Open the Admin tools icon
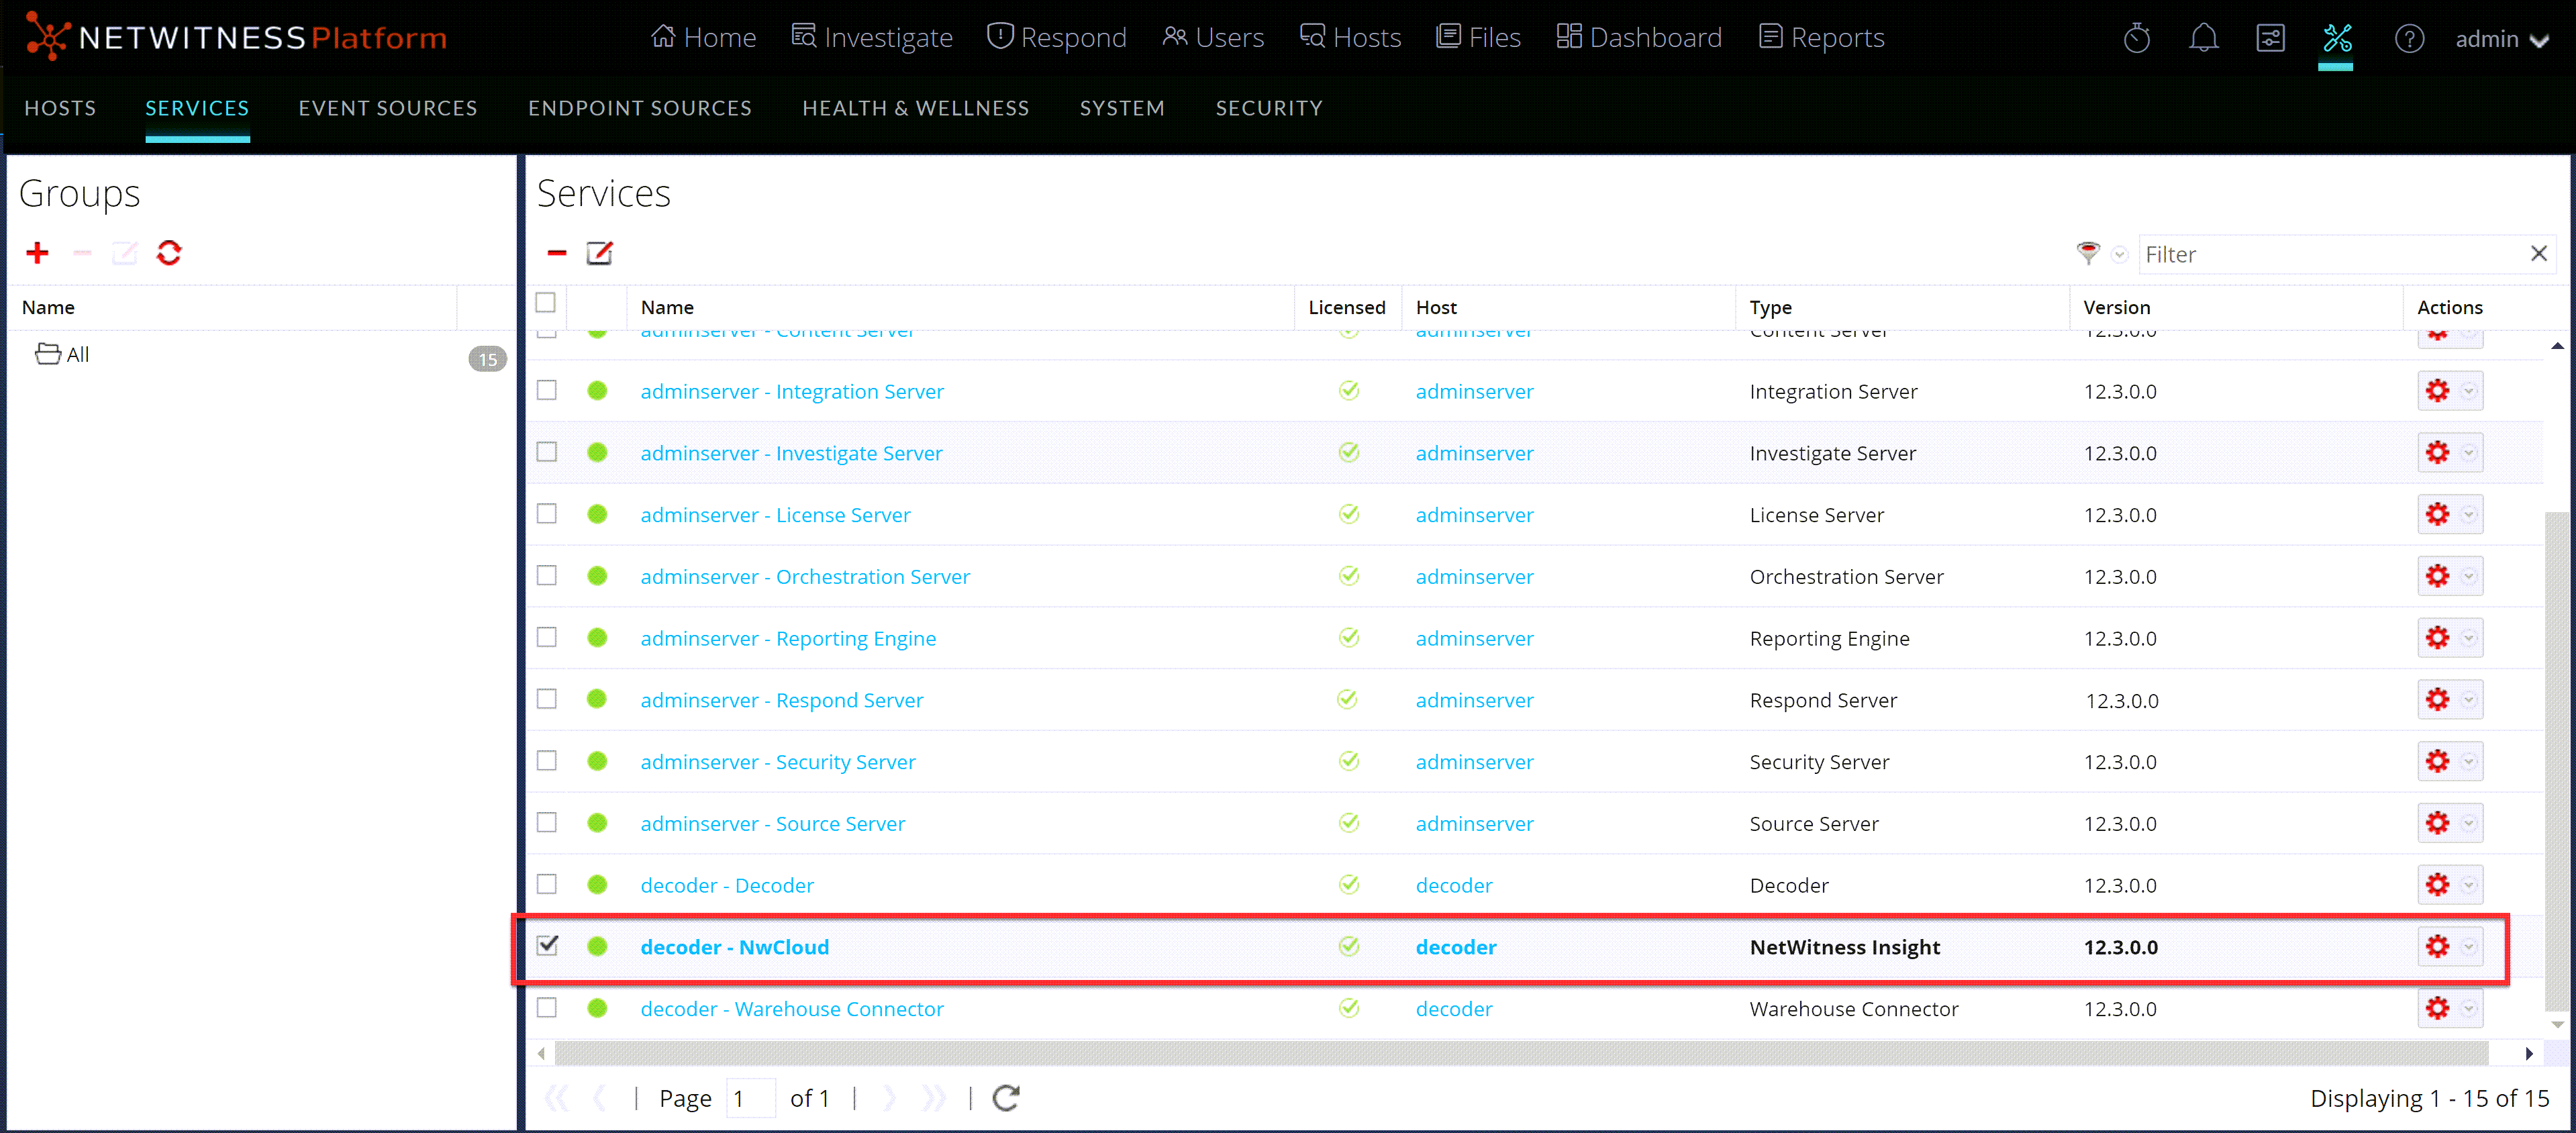 point(2337,39)
